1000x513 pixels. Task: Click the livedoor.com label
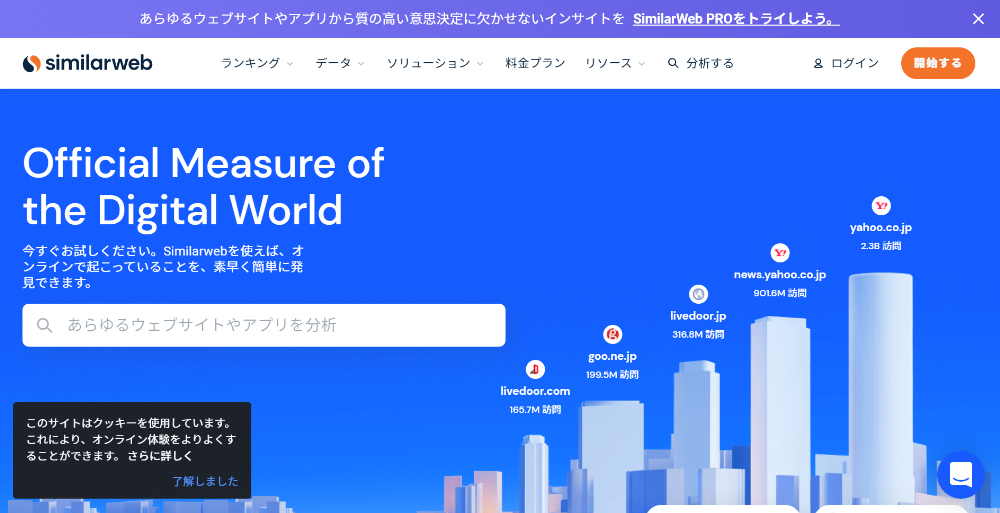coord(535,391)
